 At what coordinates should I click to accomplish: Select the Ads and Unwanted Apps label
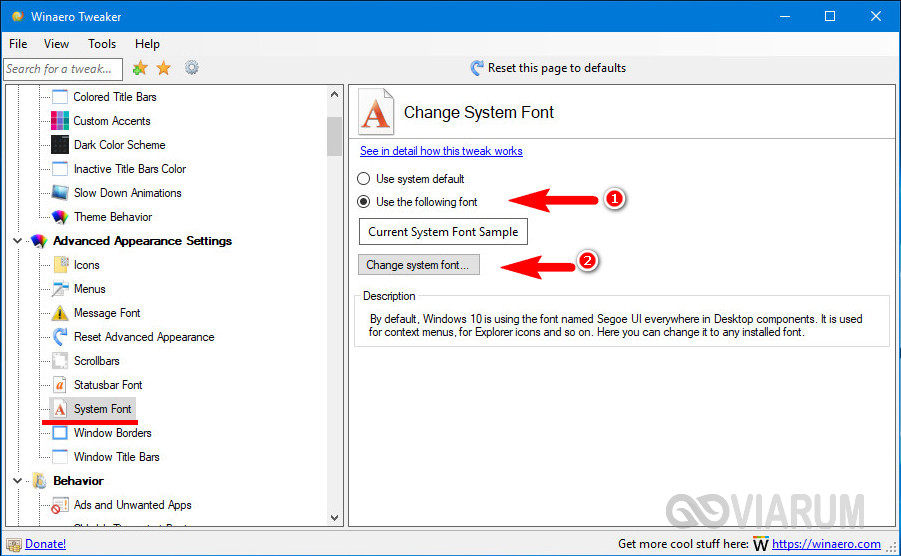(x=133, y=505)
